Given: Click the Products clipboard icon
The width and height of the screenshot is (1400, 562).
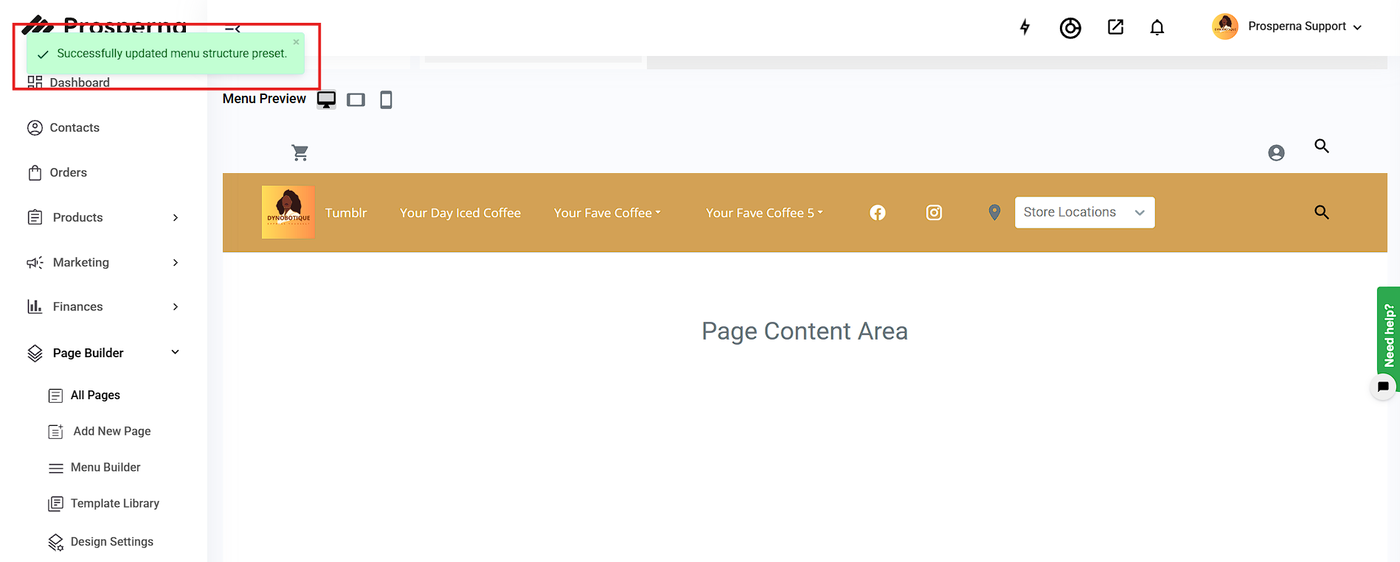Looking at the screenshot, I should coord(35,218).
